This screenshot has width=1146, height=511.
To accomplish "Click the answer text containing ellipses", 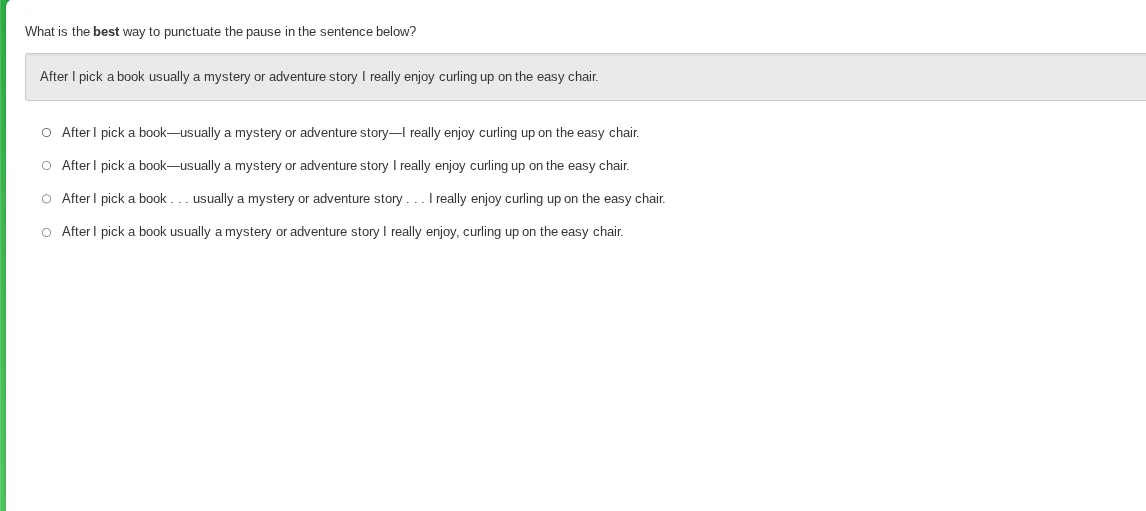I will point(363,199).
